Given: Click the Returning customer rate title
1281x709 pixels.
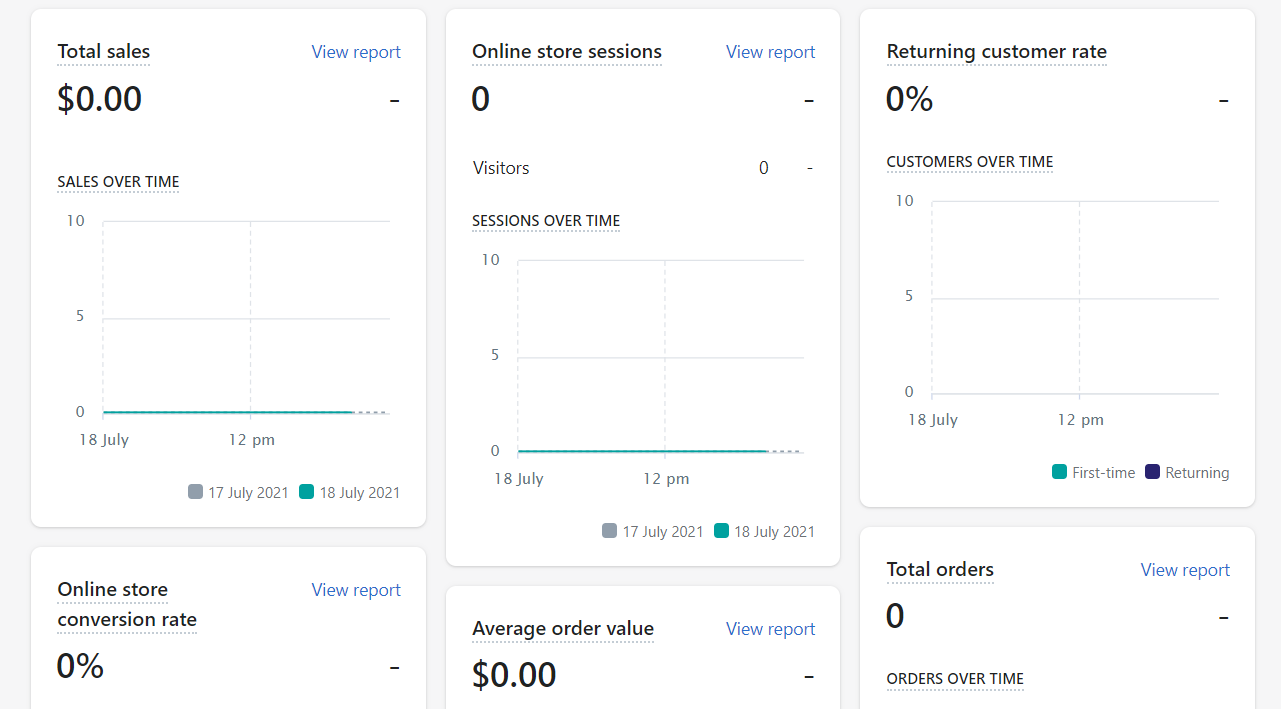Looking at the screenshot, I should pyautogui.click(x=997, y=52).
